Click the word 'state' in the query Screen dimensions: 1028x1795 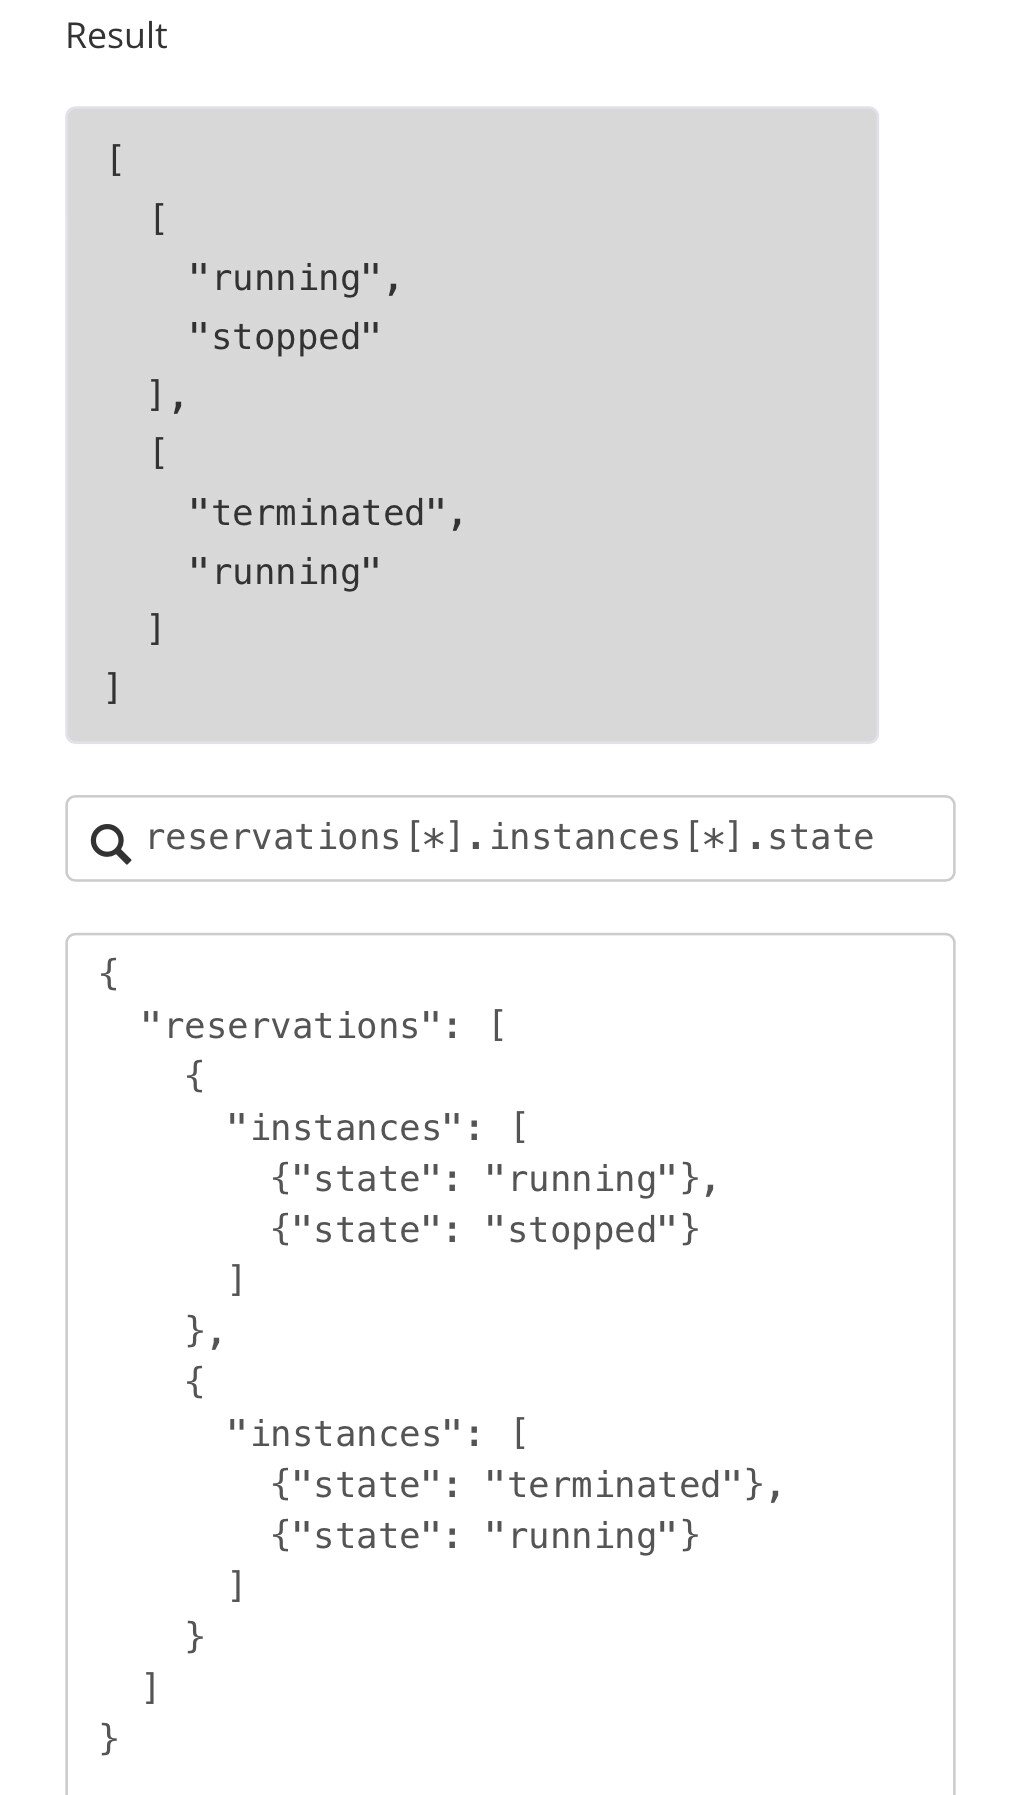coord(820,837)
